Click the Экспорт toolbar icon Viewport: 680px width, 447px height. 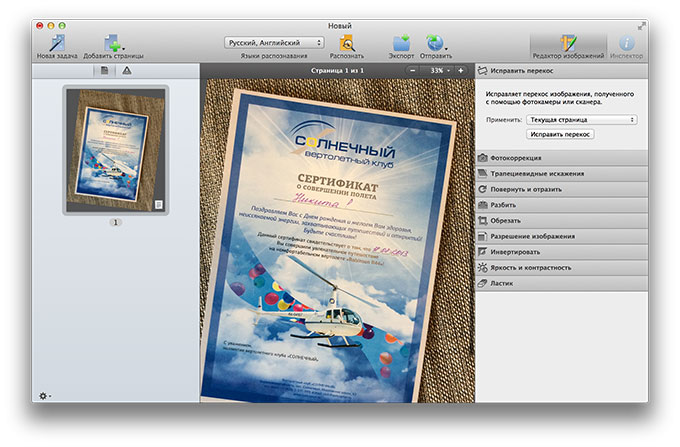tap(401, 42)
